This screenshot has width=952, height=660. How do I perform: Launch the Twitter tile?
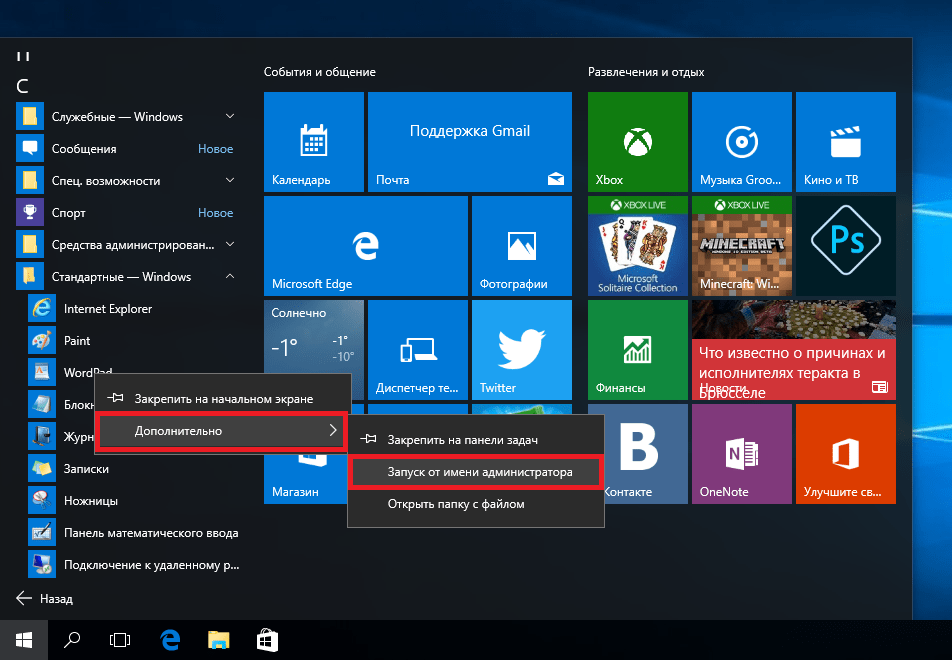(521, 349)
